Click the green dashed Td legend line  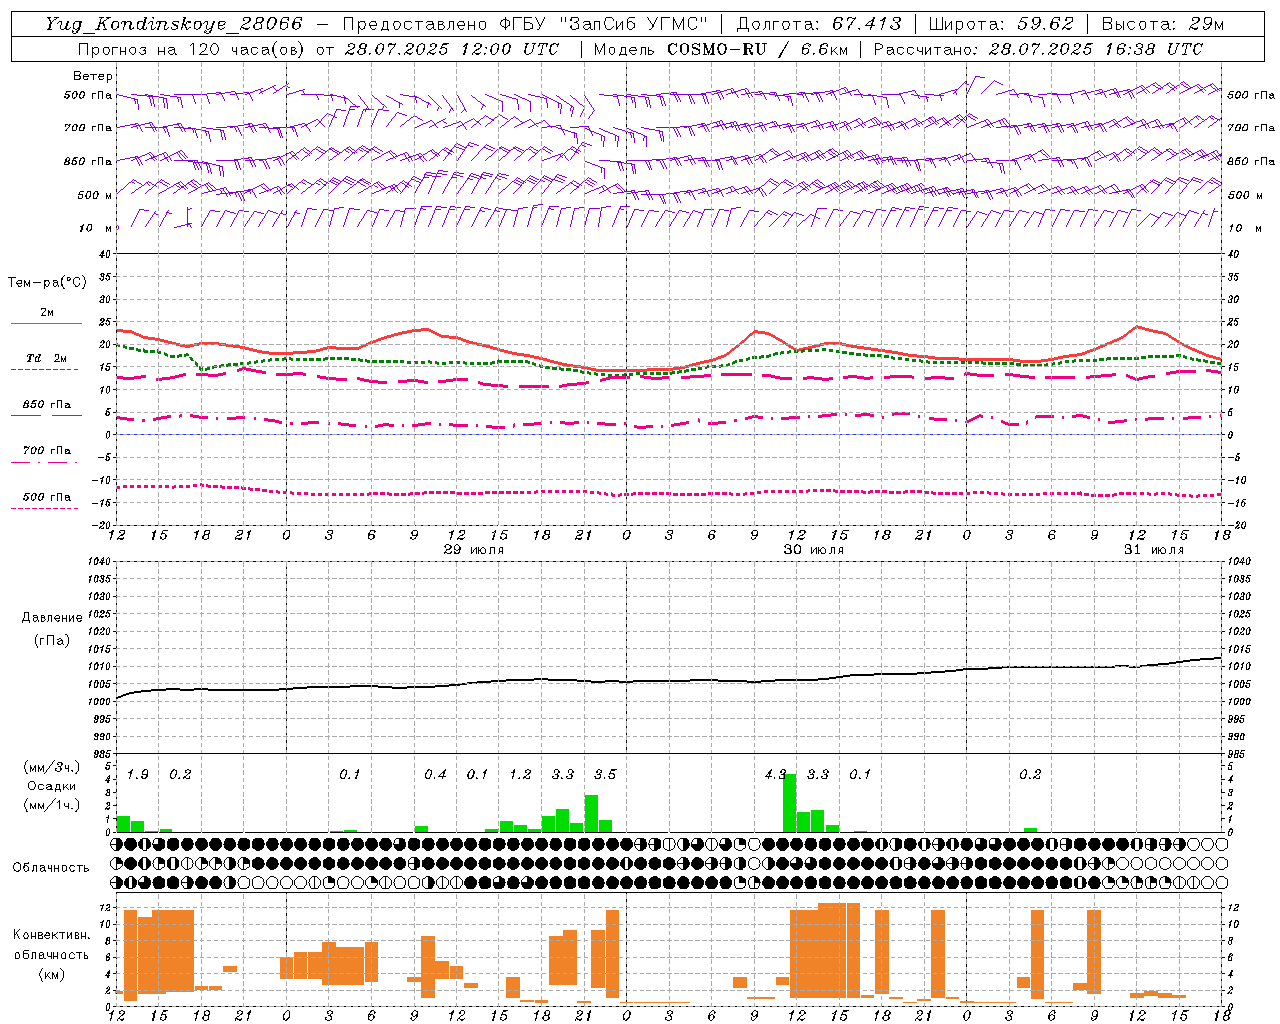[45, 370]
